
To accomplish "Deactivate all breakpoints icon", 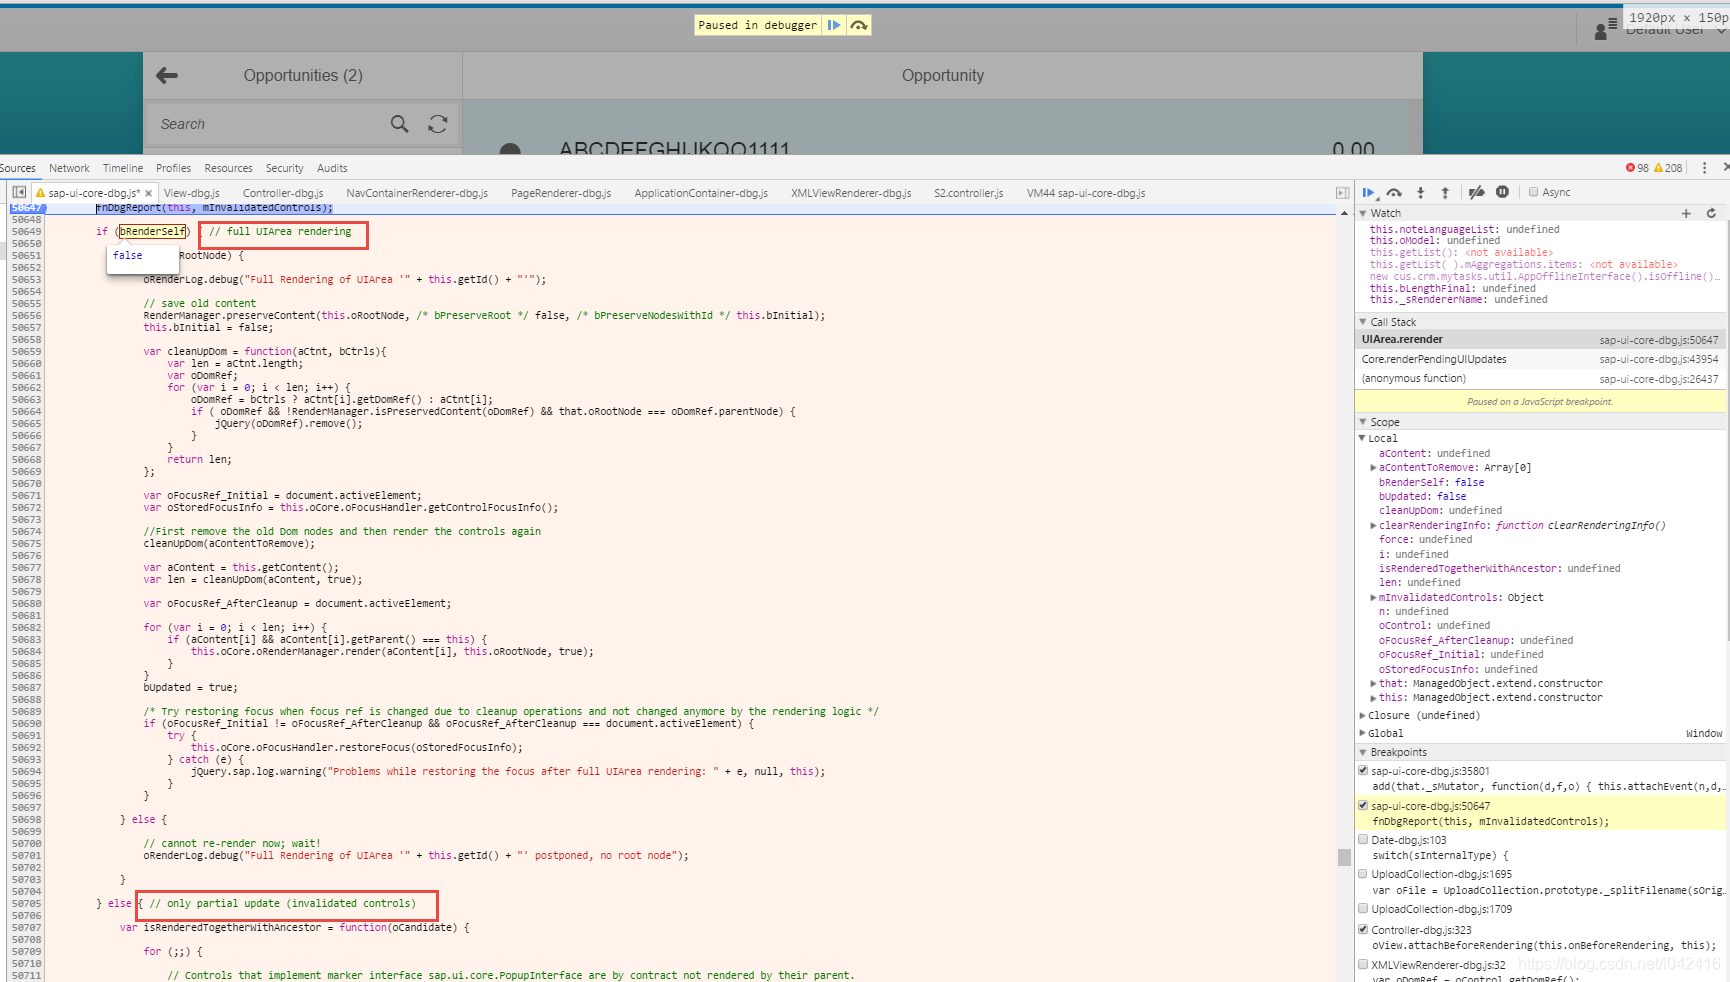I will point(1476,192).
